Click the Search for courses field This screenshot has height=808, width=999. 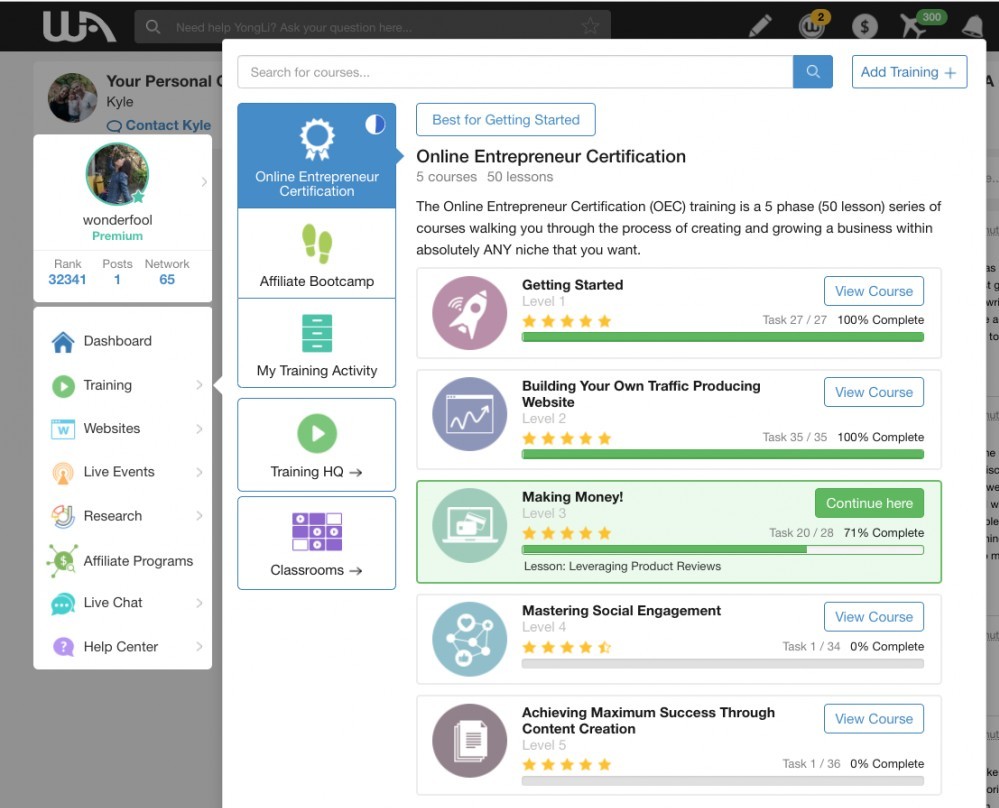(x=515, y=71)
